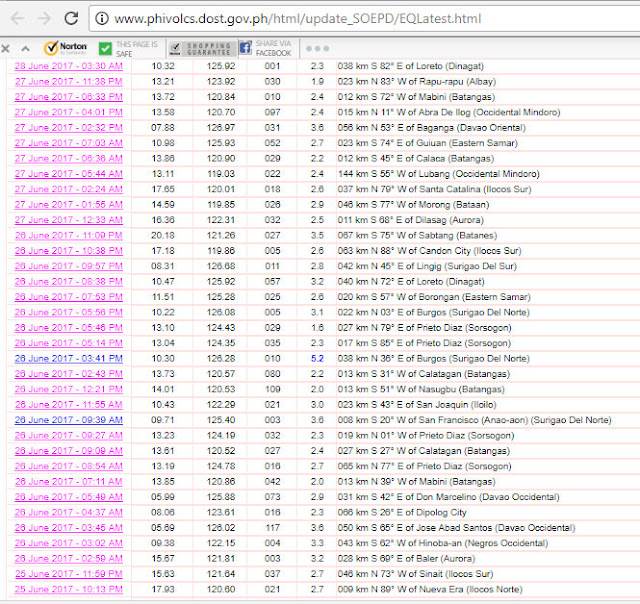The image size is (640, 604).
Task: Select 'Hinoba-an (Negros Occidental)' location text
Action: click(484, 543)
